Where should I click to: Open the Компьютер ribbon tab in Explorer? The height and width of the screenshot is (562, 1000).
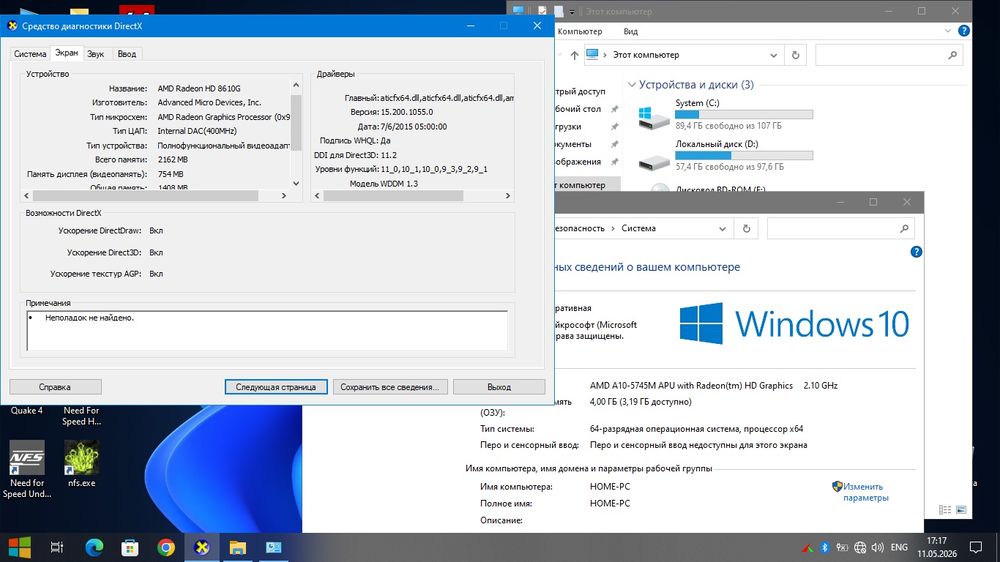pos(579,31)
